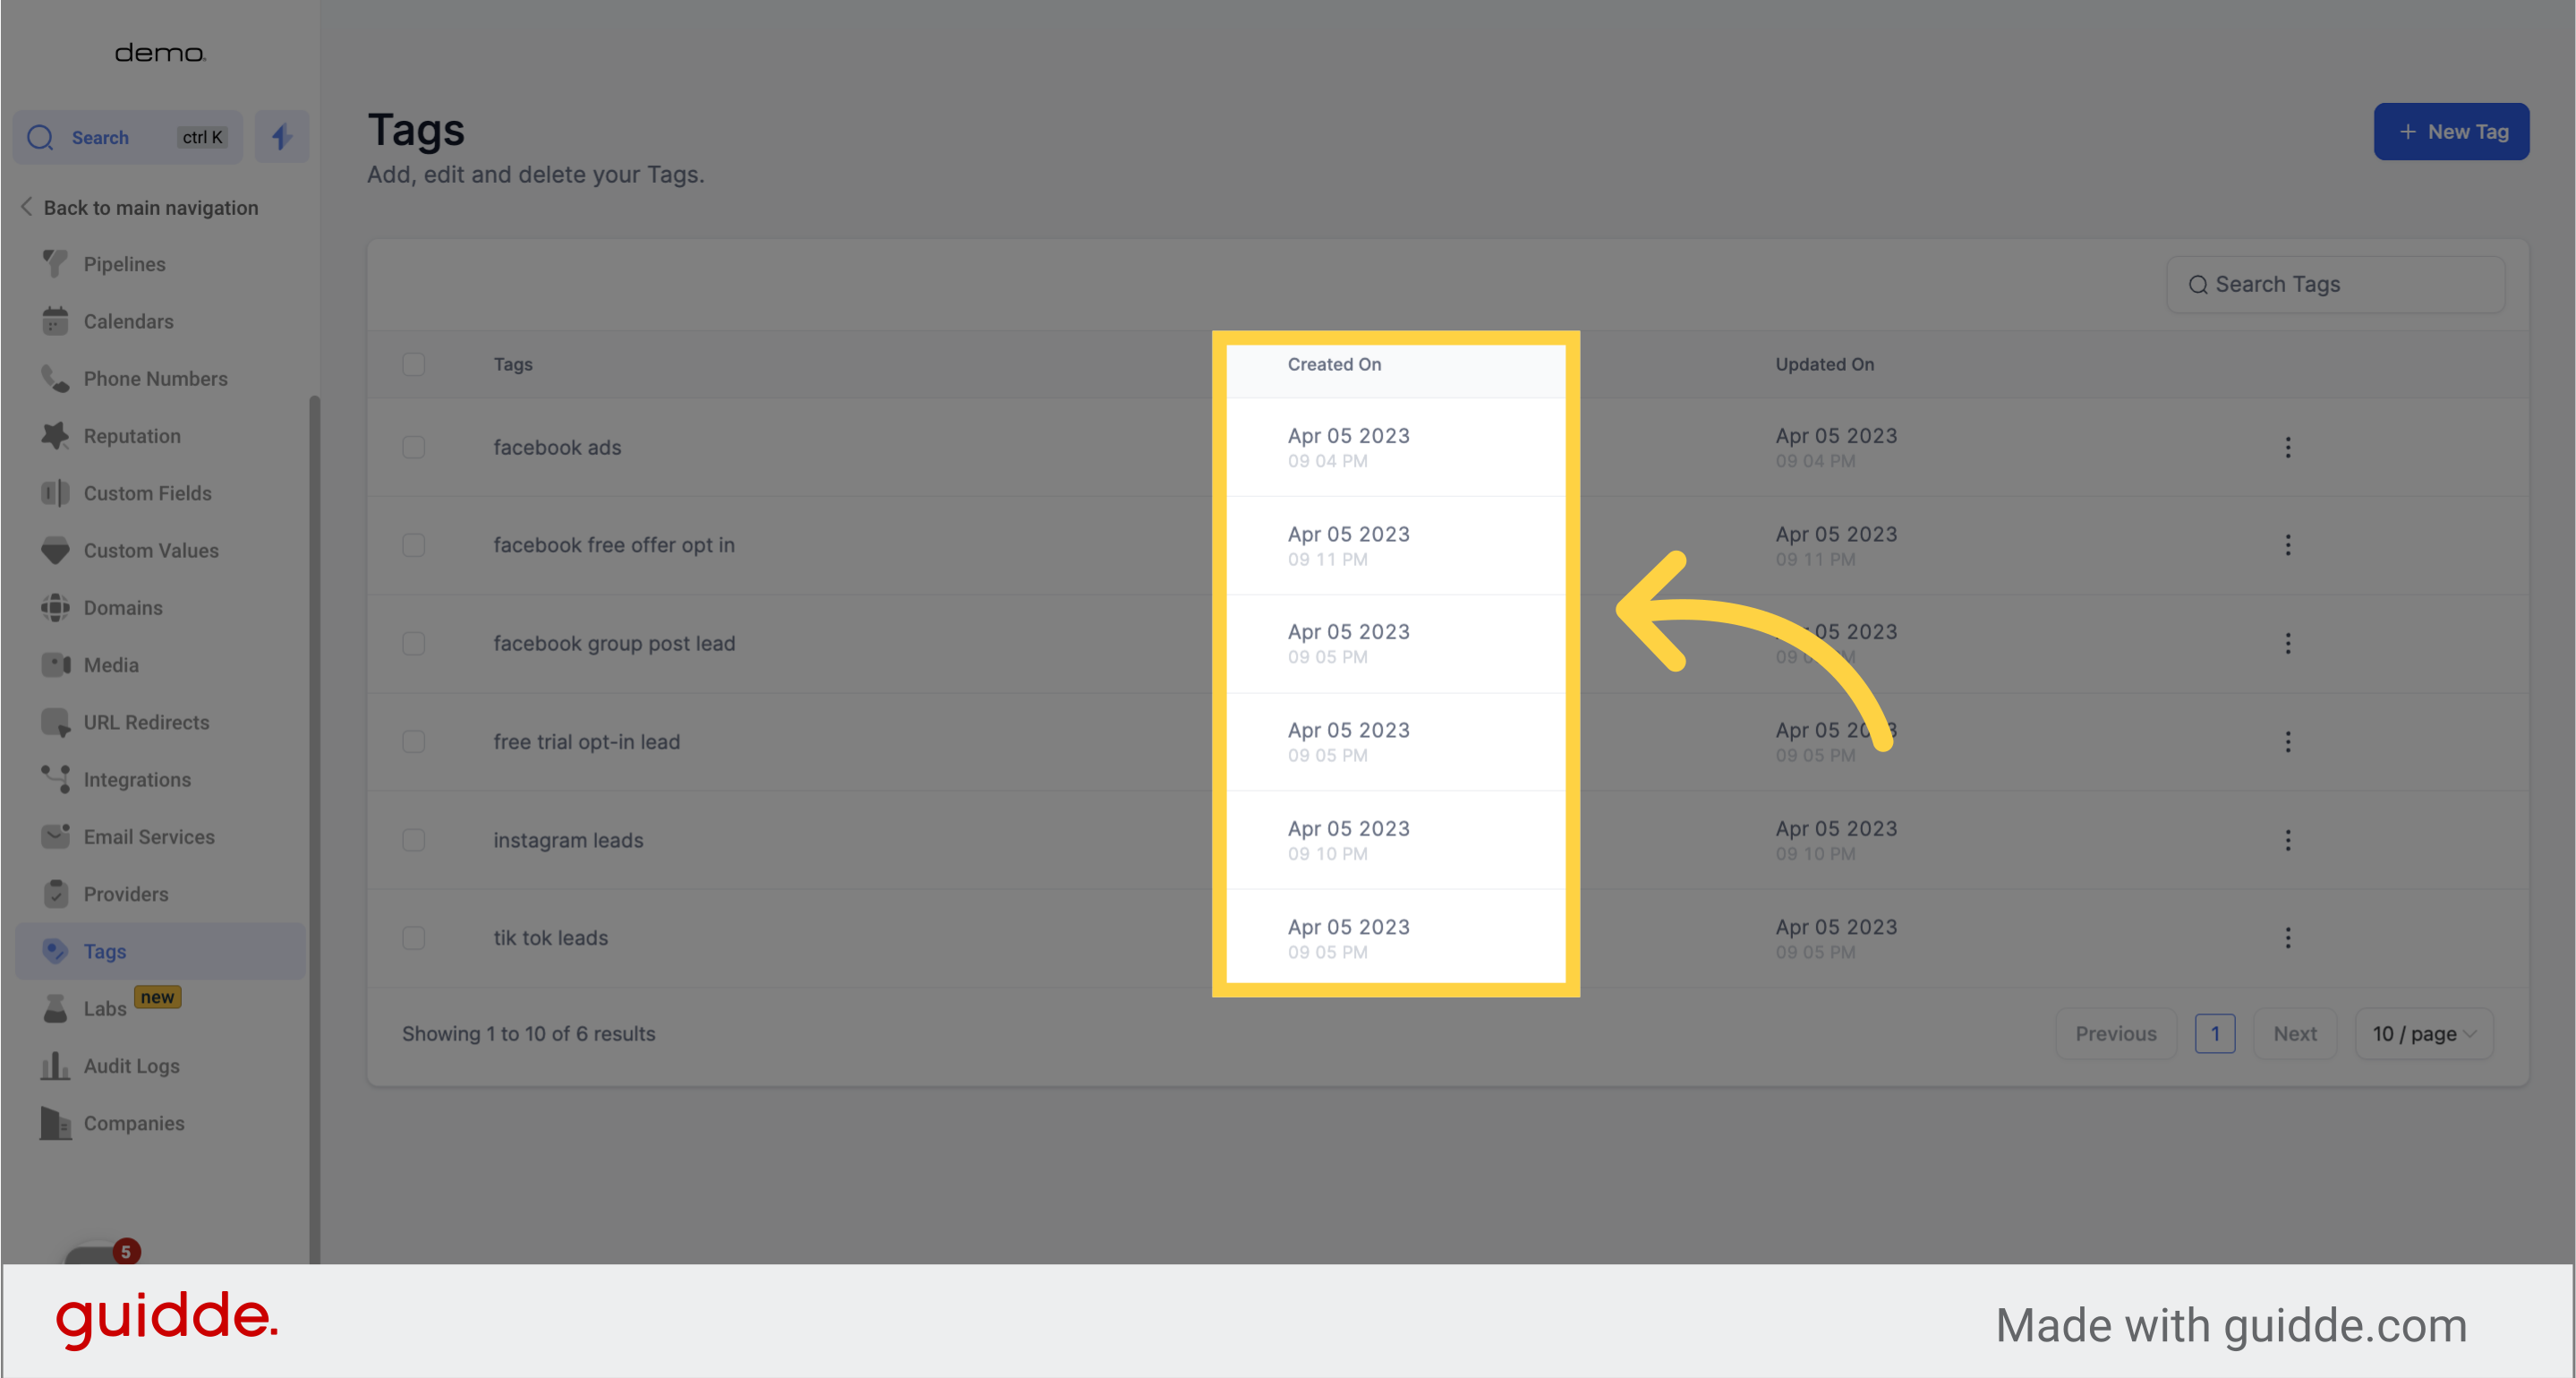This screenshot has width=2576, height=1378.
Task: Click the Reputation star icon
Action: [x=55, y=436]
